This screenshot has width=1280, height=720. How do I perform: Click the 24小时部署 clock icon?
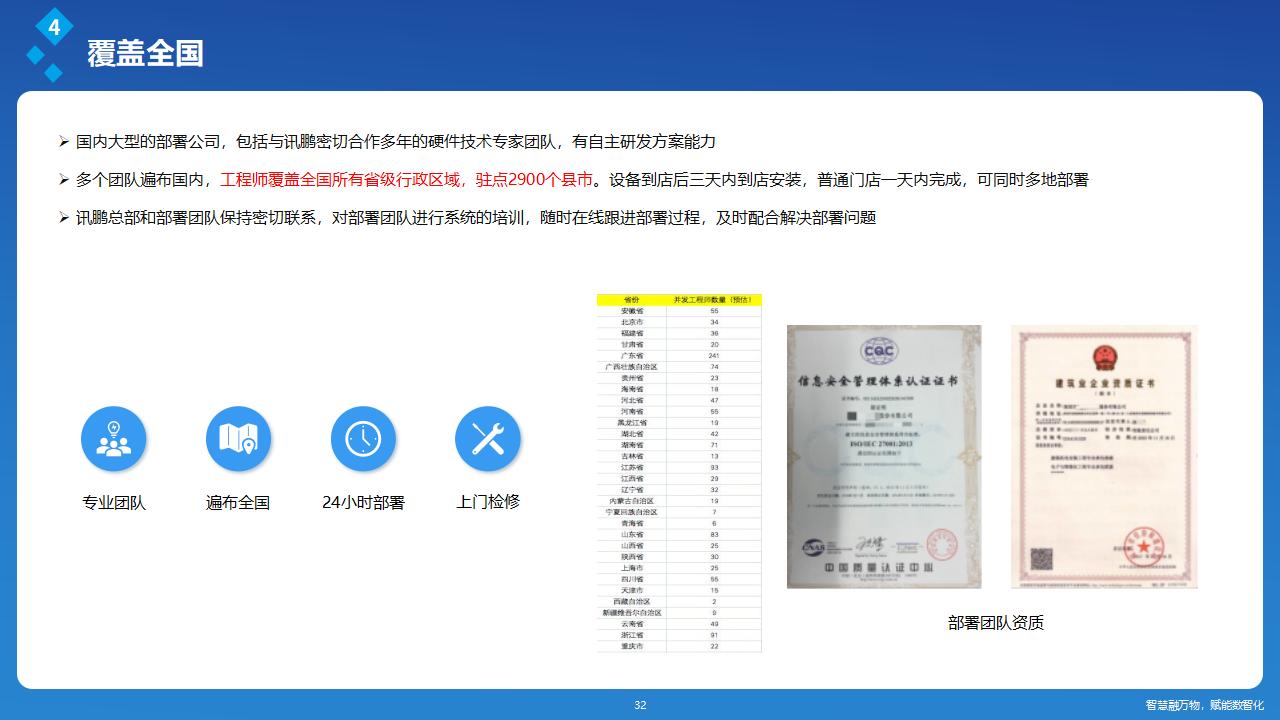coord(363,439)
